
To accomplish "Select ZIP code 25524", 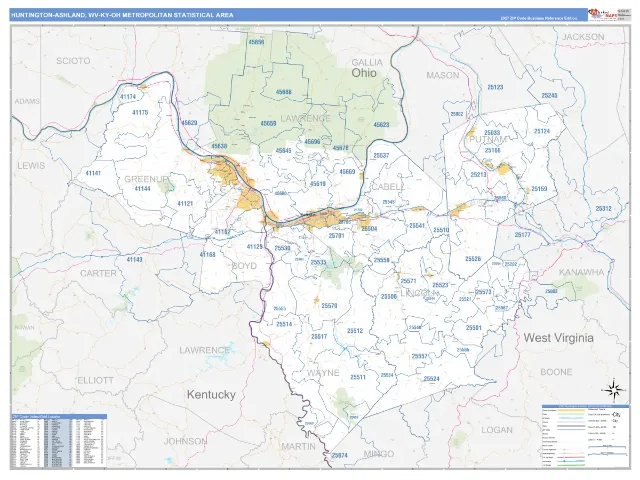I will click(x=431, y=379).
